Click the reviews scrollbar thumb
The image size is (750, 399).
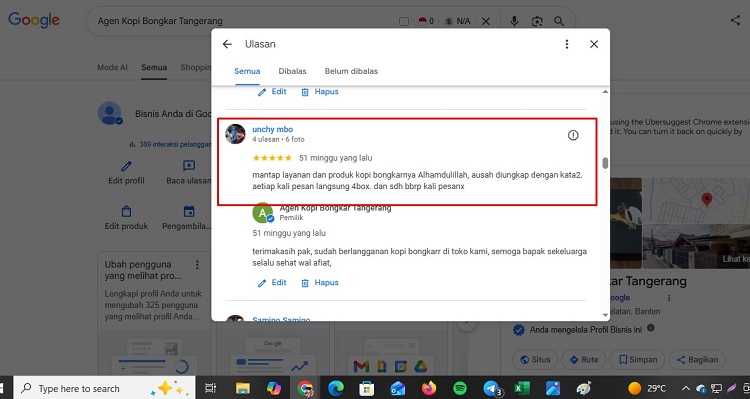coord(605,163)
